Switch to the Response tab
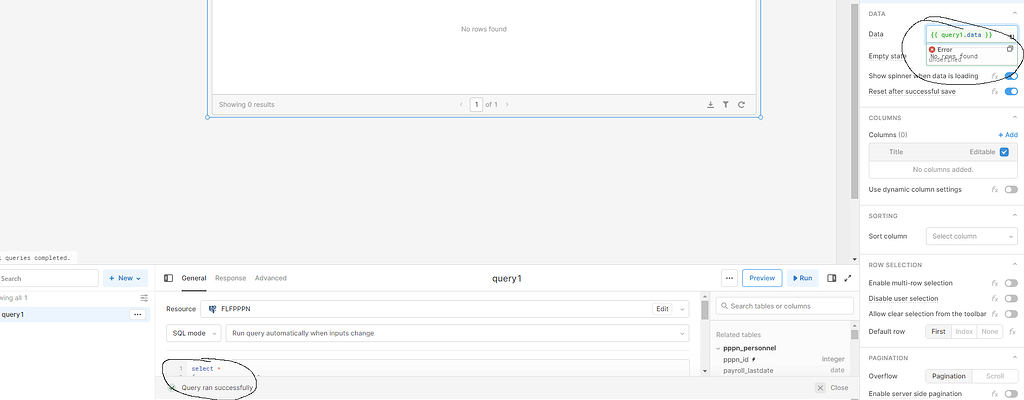Screen dimensions: 1024x400 (231, 278)
